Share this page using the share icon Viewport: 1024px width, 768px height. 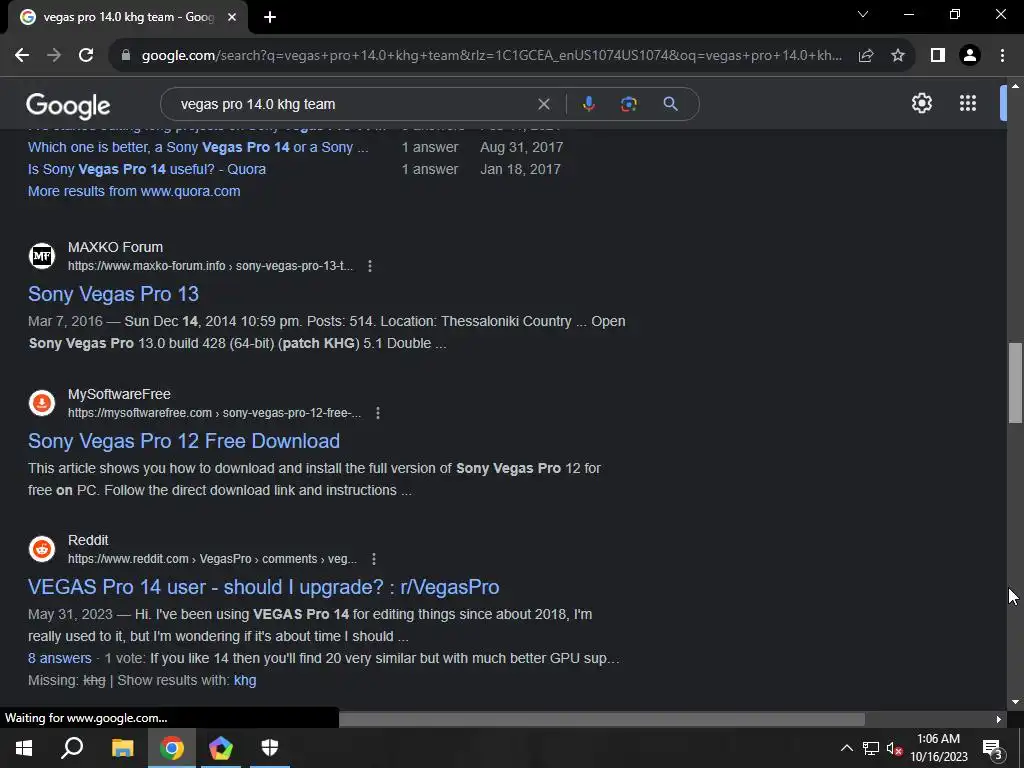click(x=866, y=56)
